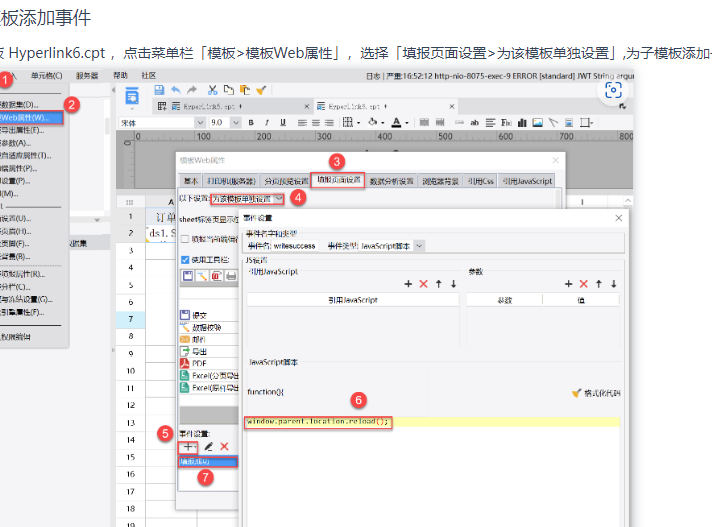Click the Save icon in the designer toolbar
The width and height of the screenshot is (712, 527).
coord(159,90)
